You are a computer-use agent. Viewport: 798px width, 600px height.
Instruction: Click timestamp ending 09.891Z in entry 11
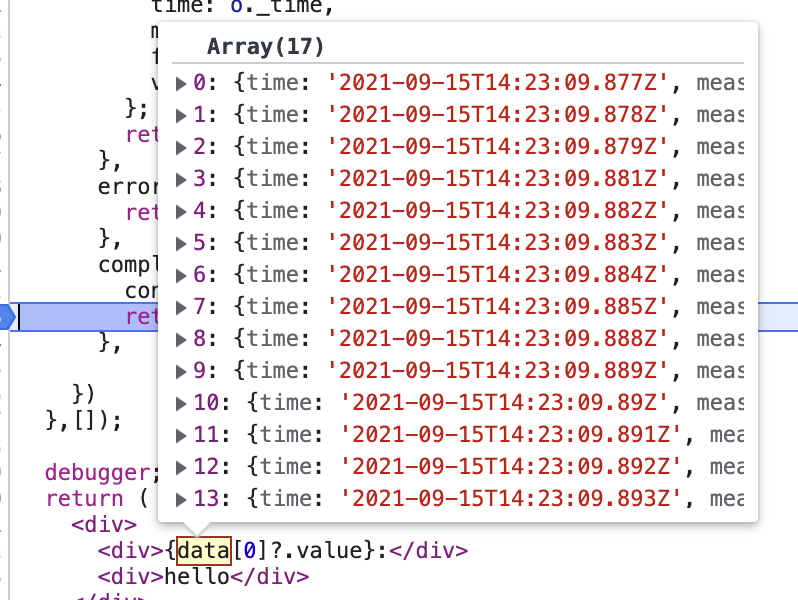pyautogui.click(x=511, y=435)
